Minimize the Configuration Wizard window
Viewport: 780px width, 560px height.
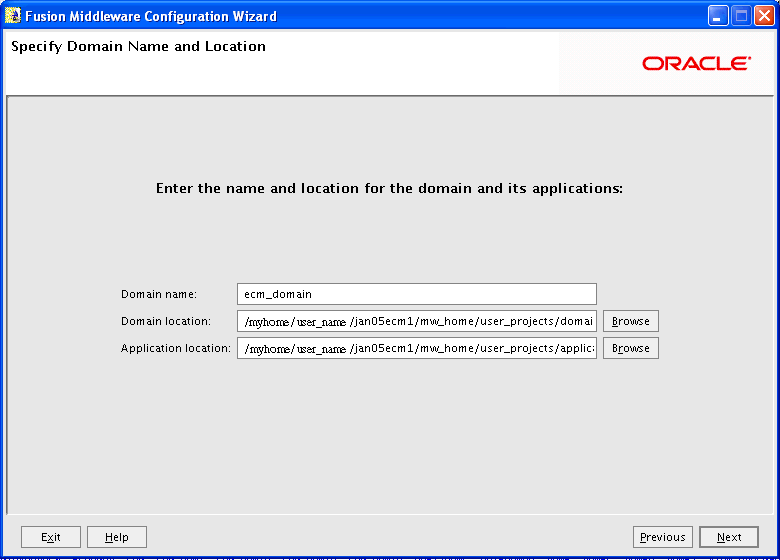718,16
